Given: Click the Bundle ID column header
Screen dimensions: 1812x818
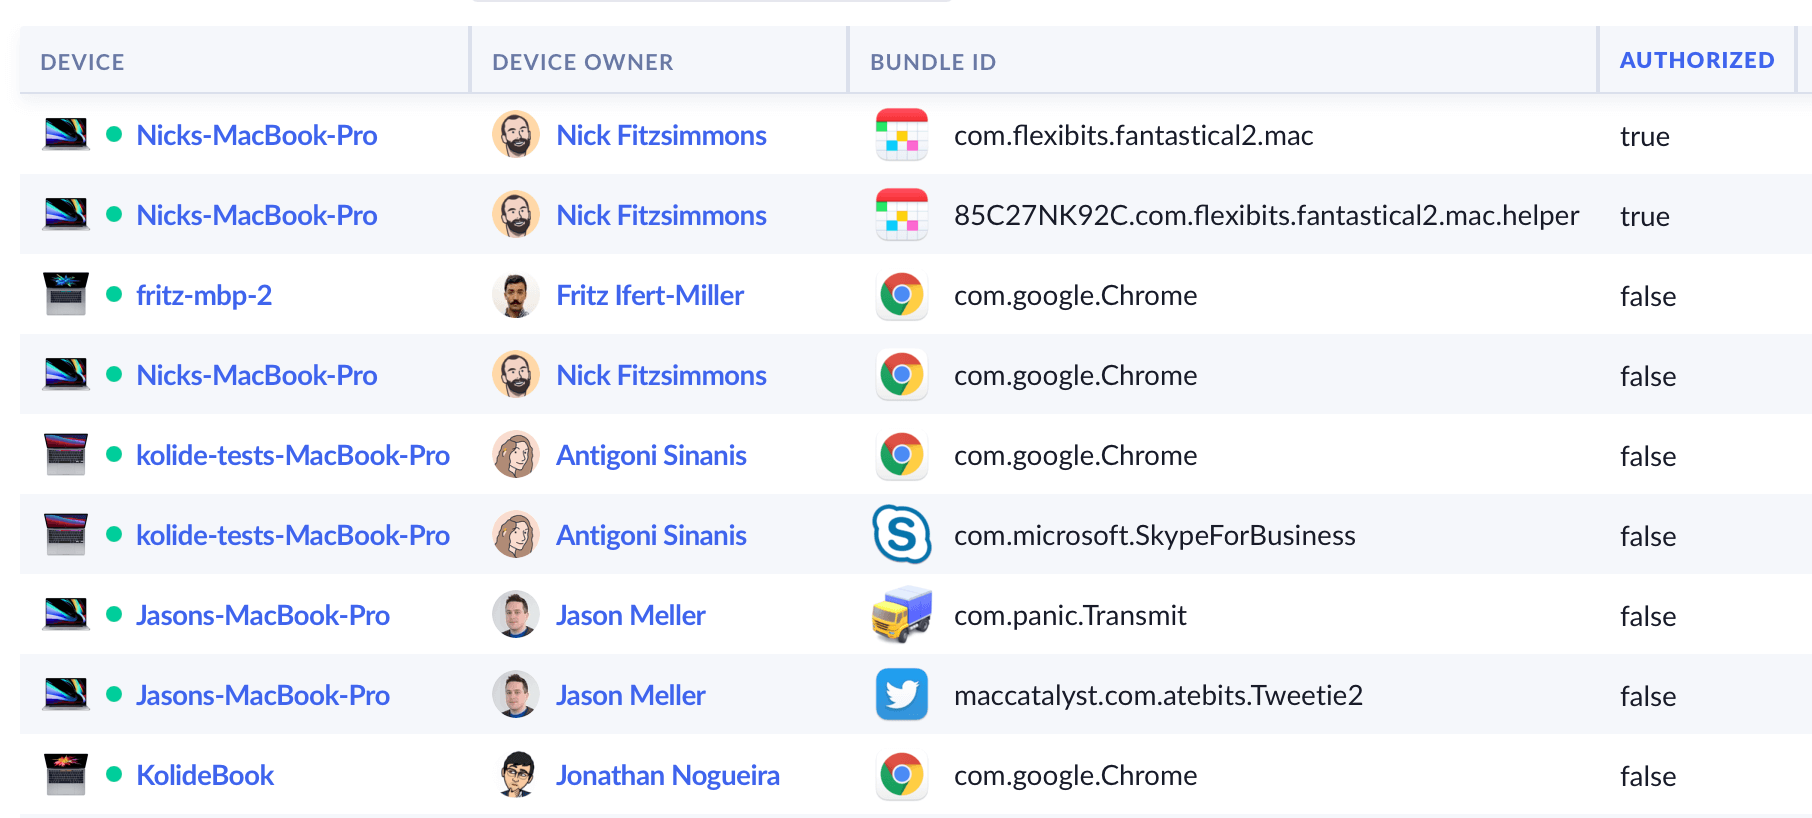Looking at the screenshot, I should (932, 62).
